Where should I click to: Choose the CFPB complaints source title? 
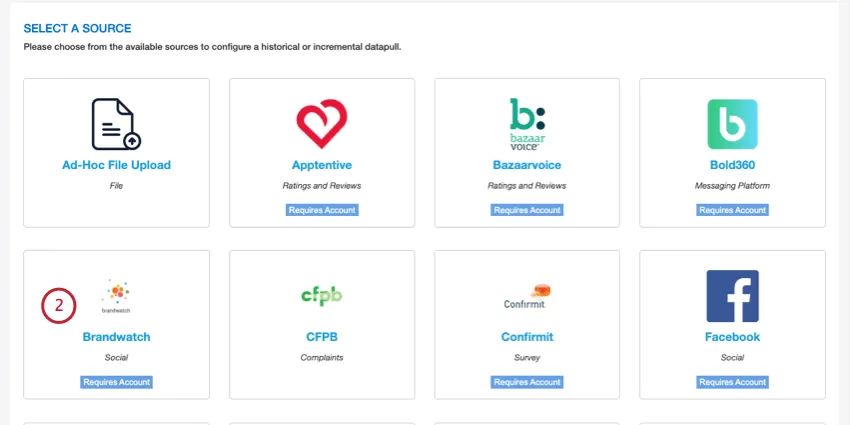[321, 337]
